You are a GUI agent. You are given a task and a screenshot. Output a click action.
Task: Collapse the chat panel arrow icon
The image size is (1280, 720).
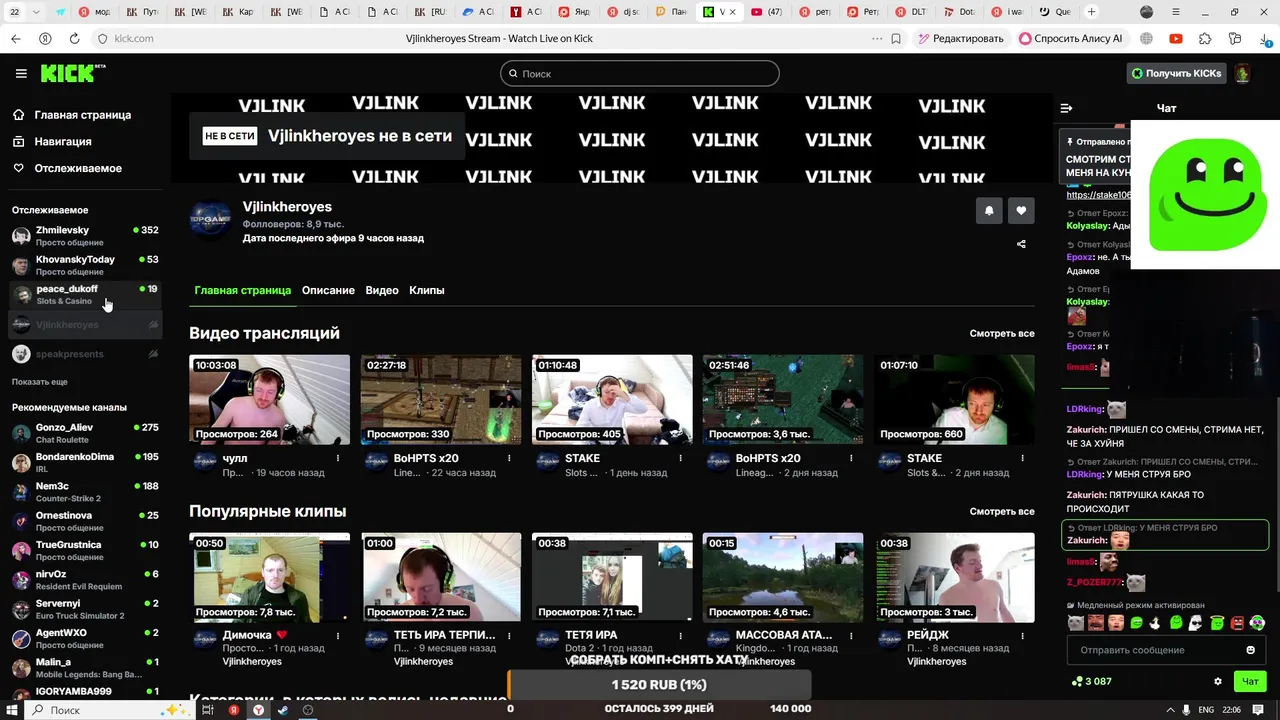click(x=1066, y=108)
